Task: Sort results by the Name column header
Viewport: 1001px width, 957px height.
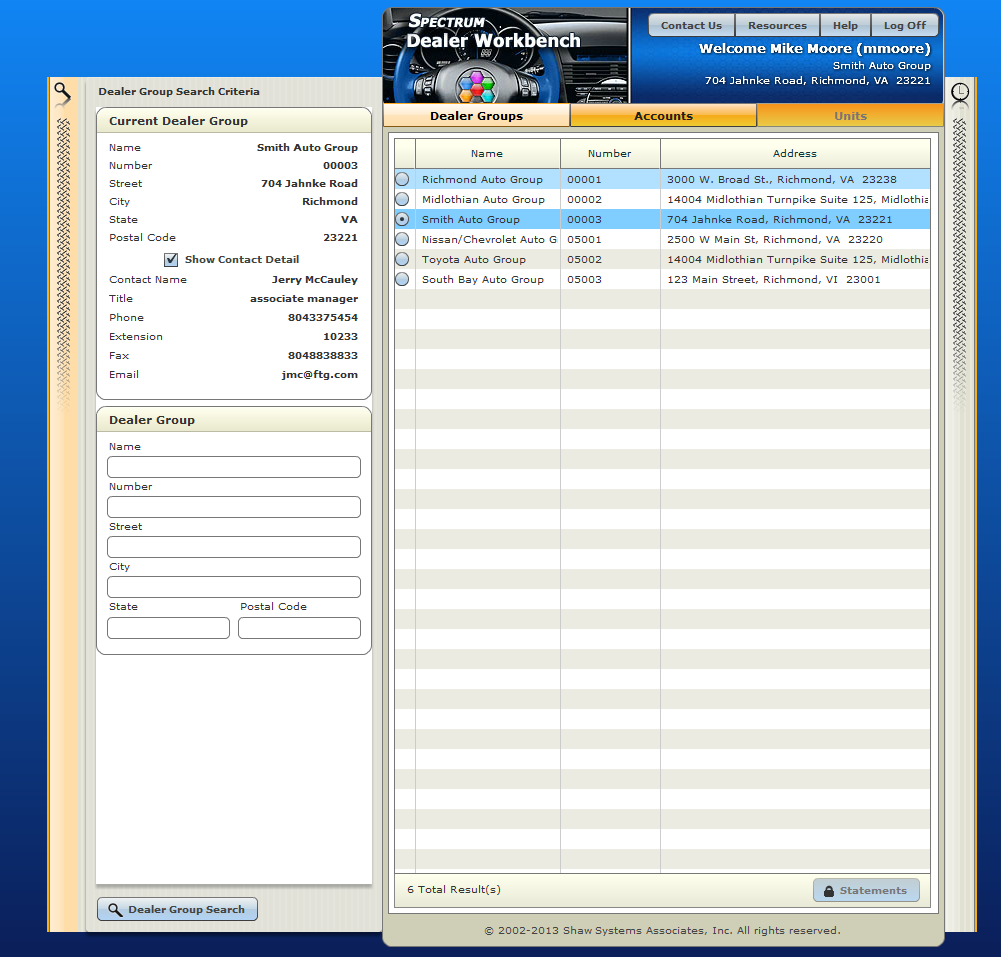Action: [488, 153]
